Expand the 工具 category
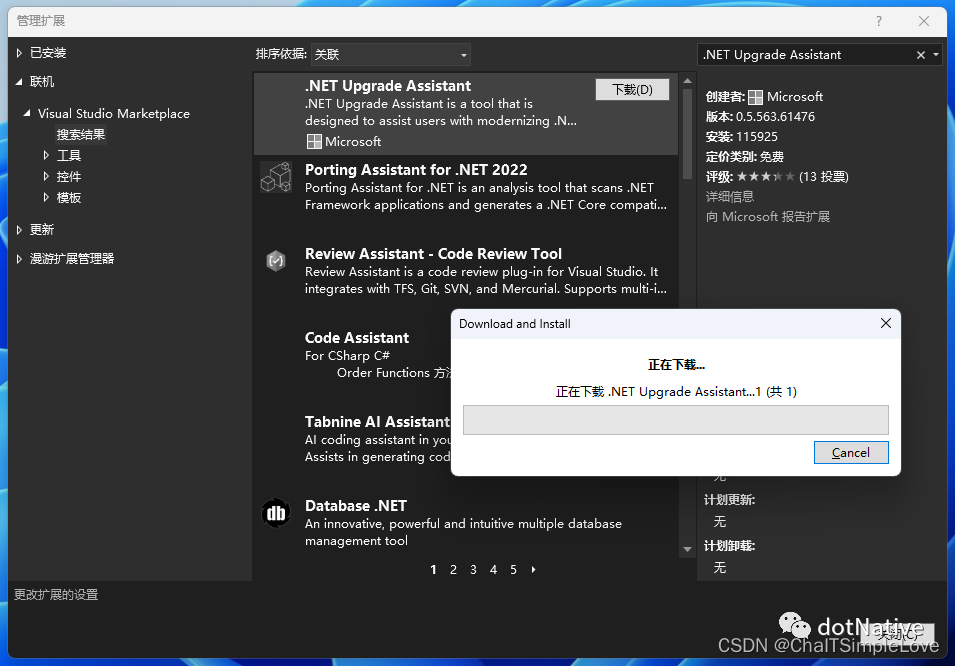This screenshot has width=955, height=666. (x=46, y=156)
